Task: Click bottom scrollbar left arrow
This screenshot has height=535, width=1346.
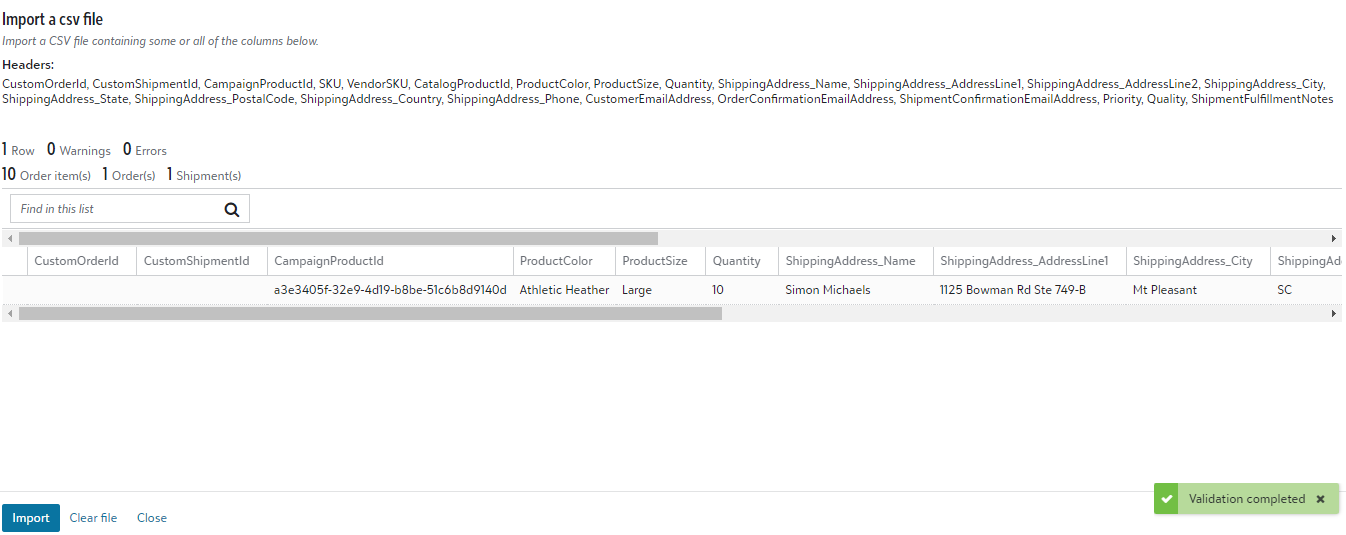Action: click(x=10, y=314)
